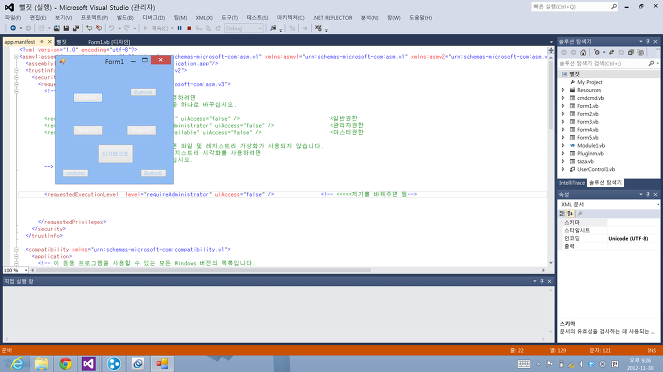Click Sync with Active Document icon
663x372 pixels.
click(611, 52)
